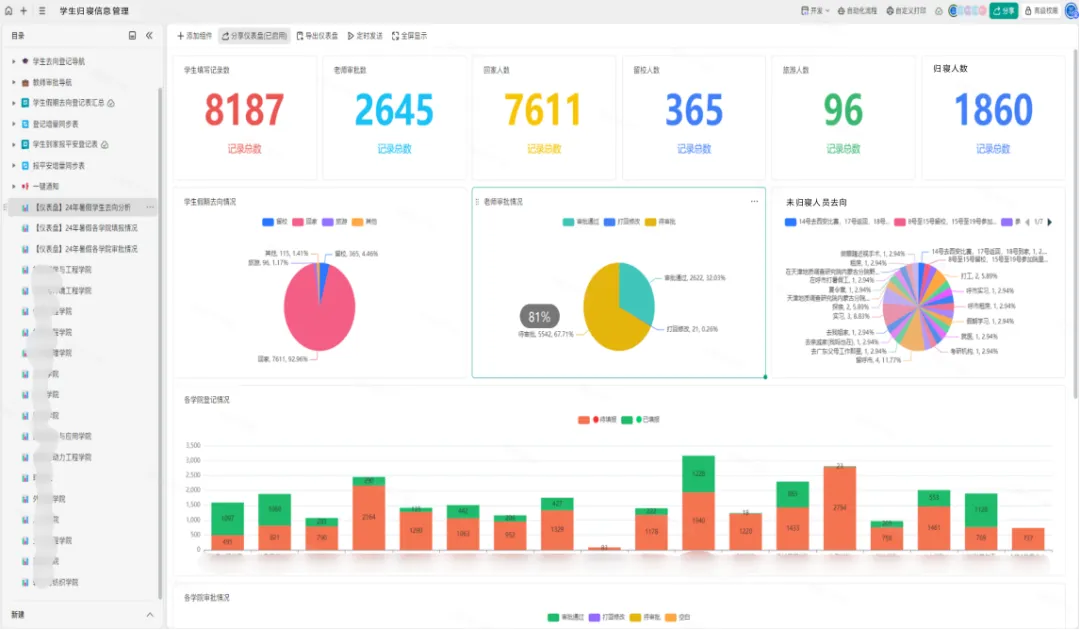The width and height of the screenshot is (1080, 630).
Task: Open the user profile avatar at top right
Action: coord(1072,11)
